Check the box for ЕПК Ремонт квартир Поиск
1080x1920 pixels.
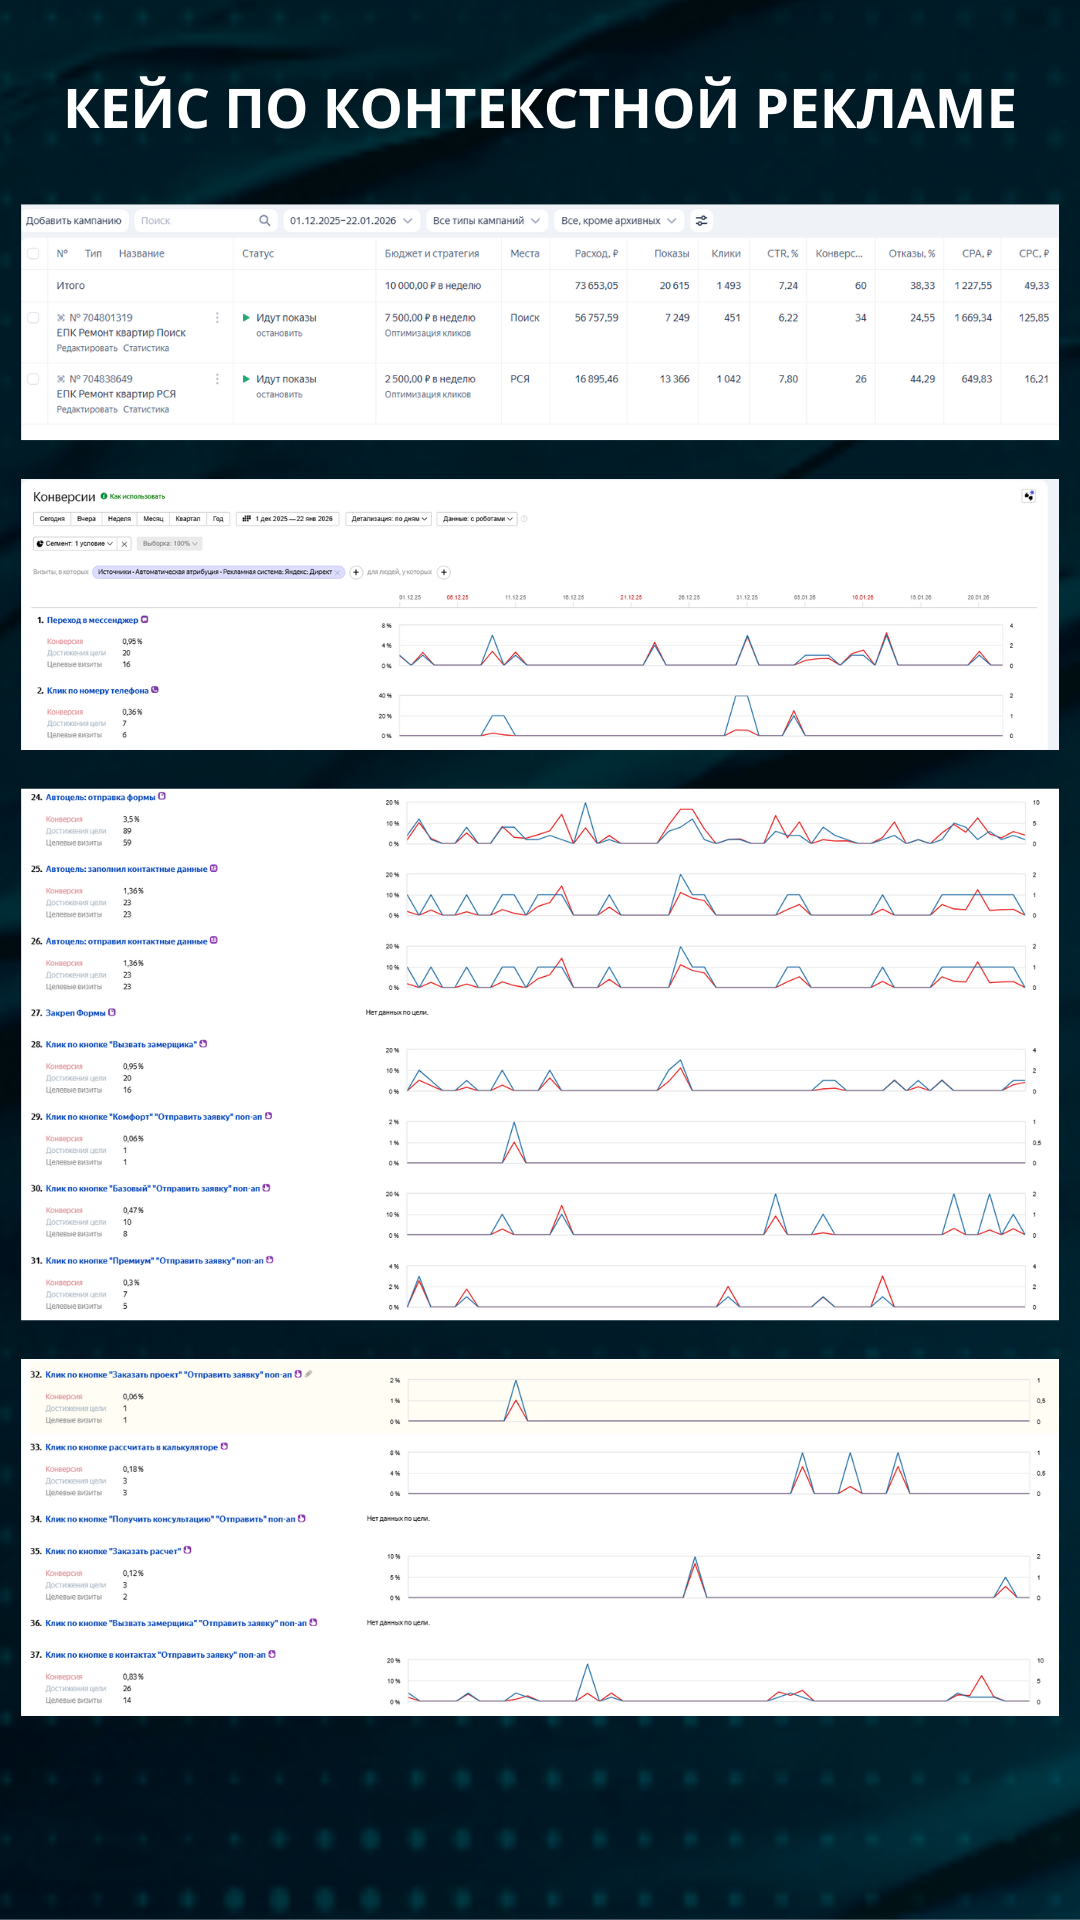coord(33,318)
